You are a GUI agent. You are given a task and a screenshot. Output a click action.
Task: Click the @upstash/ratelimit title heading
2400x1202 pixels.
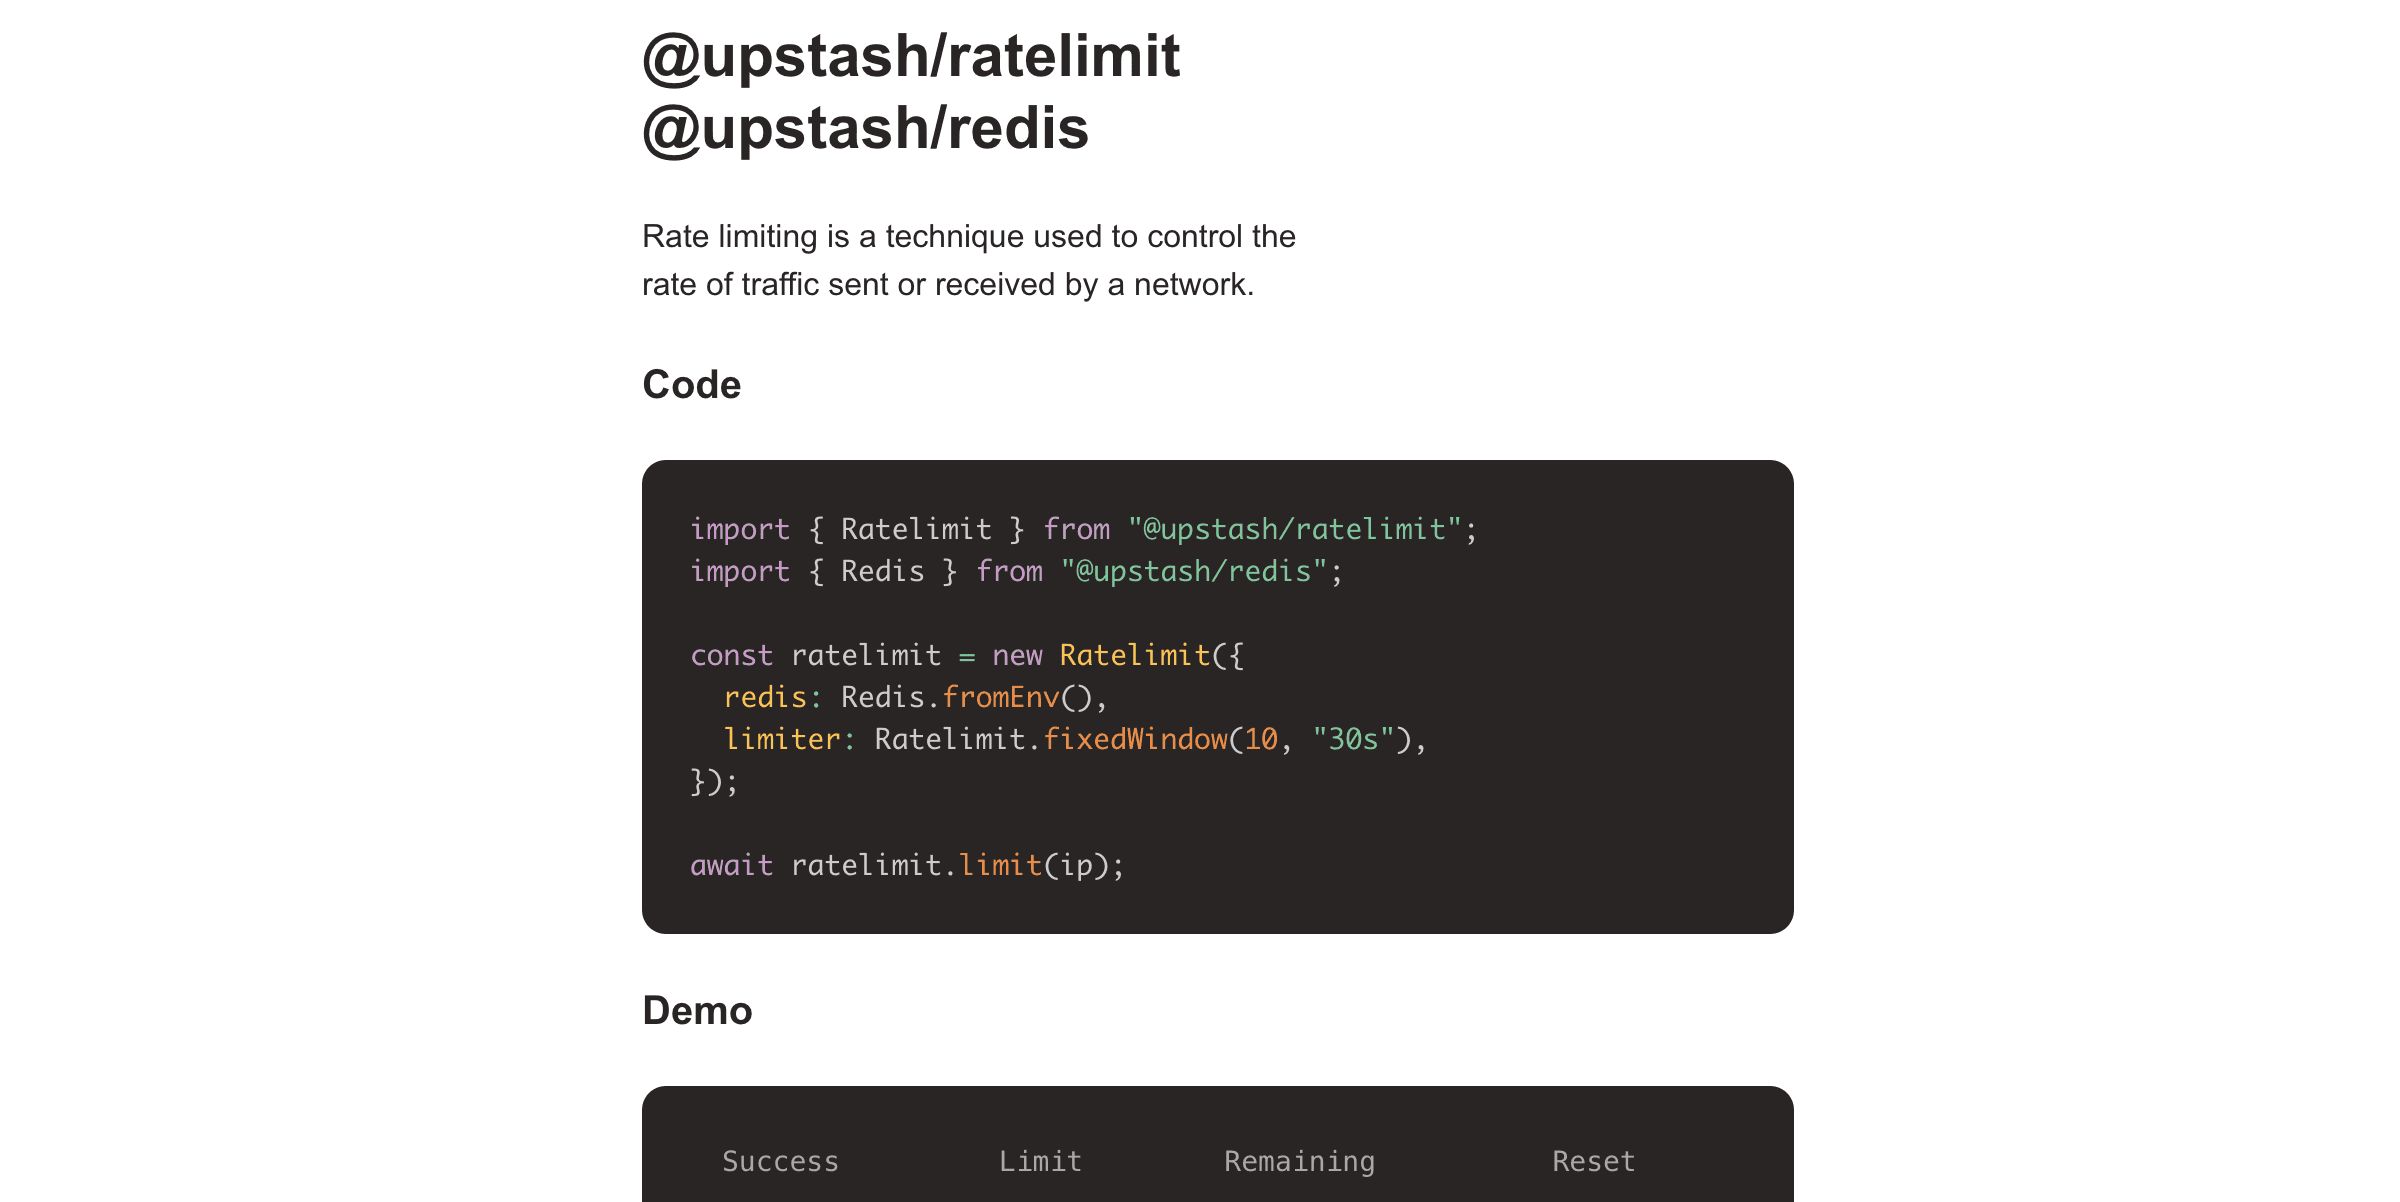click(911, 56)
